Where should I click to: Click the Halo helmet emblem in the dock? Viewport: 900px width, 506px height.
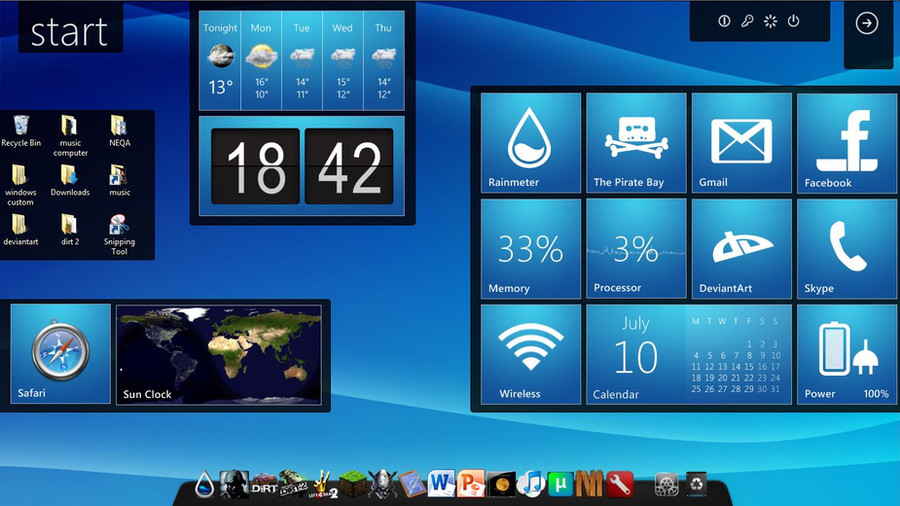pos(382,485)
